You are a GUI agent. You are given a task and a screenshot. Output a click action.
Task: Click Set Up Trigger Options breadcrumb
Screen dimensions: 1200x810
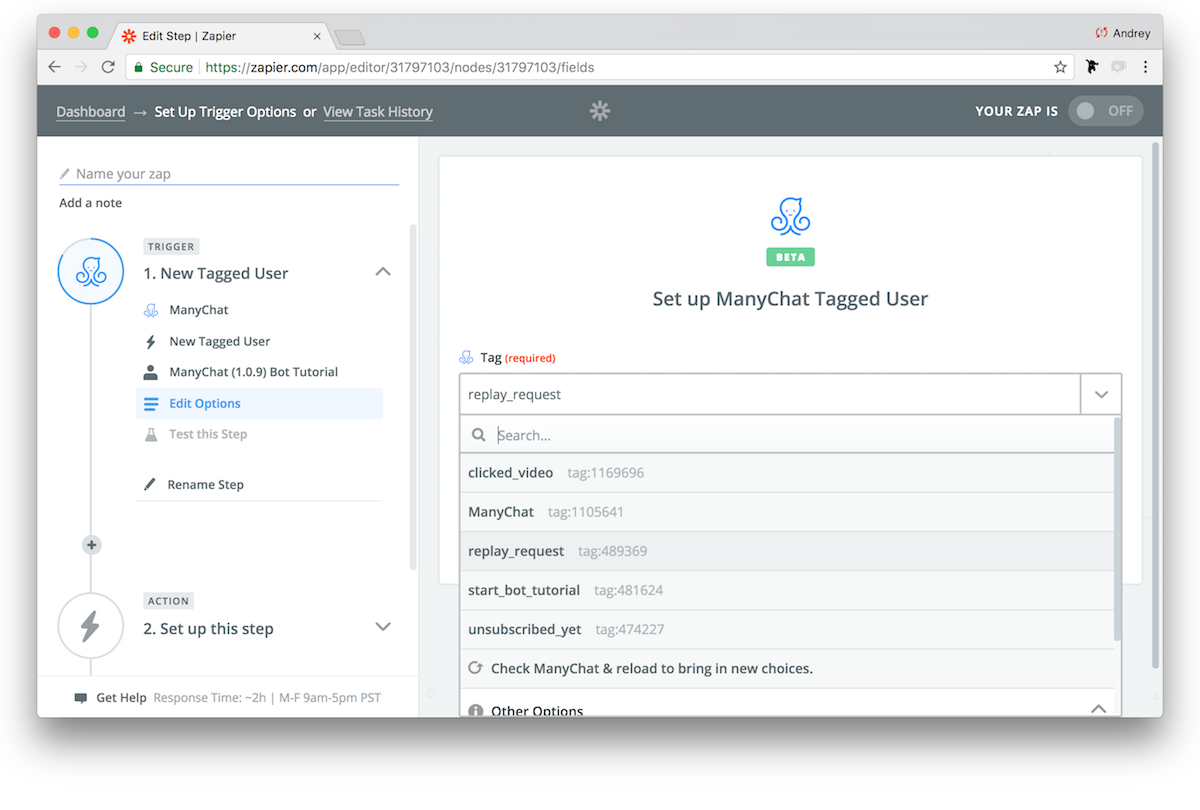point(225,112)
